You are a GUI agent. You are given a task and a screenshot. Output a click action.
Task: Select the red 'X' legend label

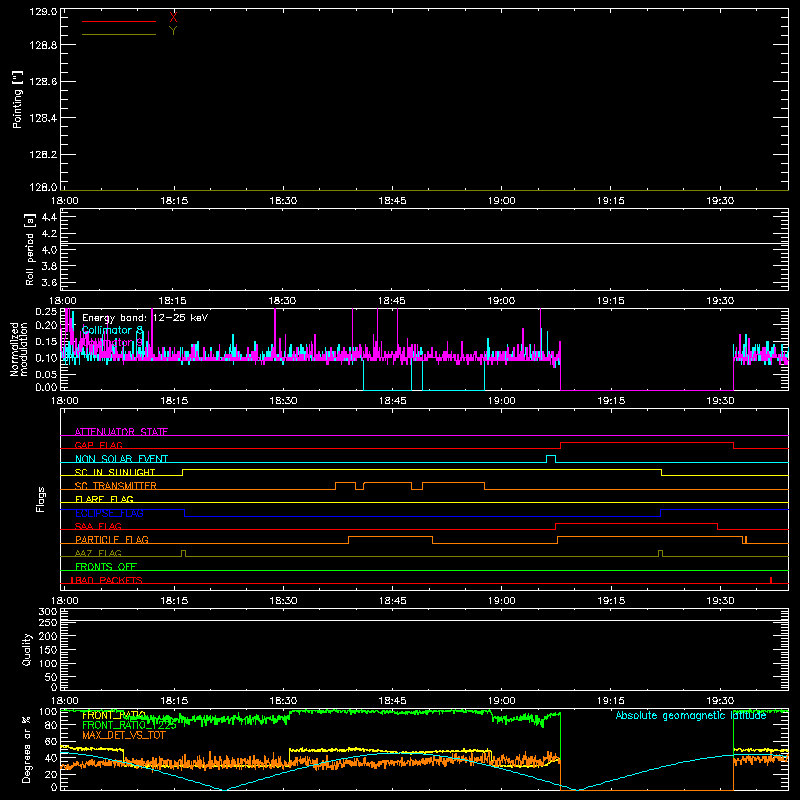(173, 17)
